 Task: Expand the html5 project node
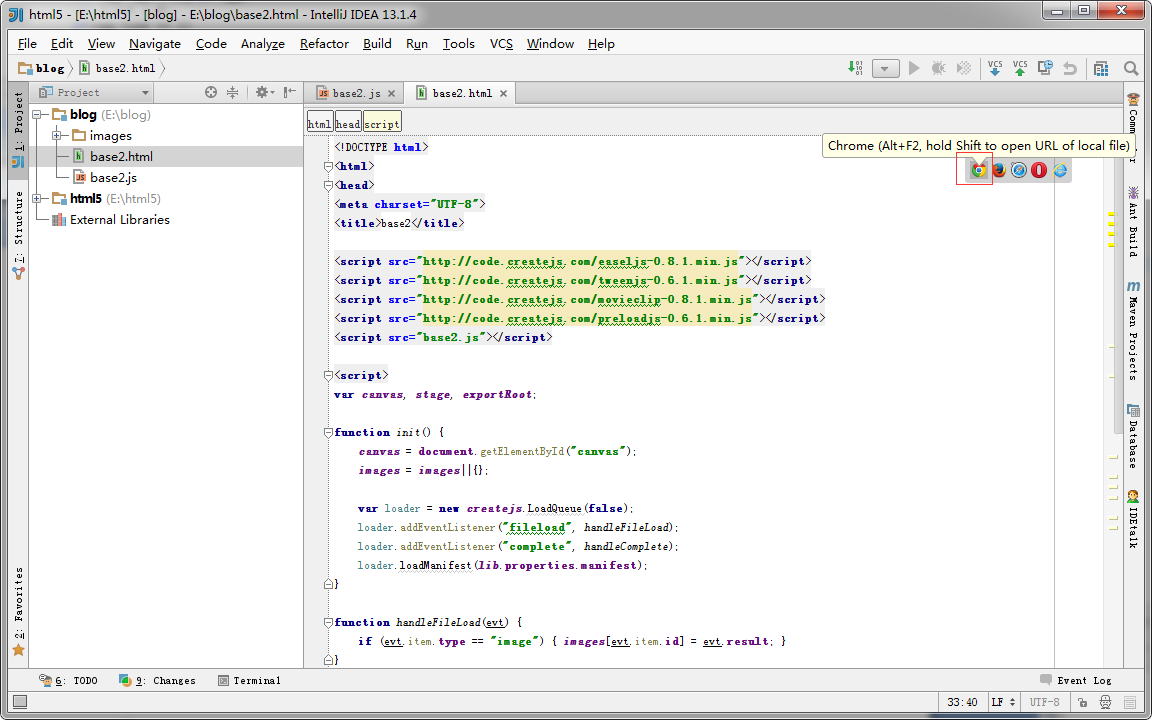point(37,199)
